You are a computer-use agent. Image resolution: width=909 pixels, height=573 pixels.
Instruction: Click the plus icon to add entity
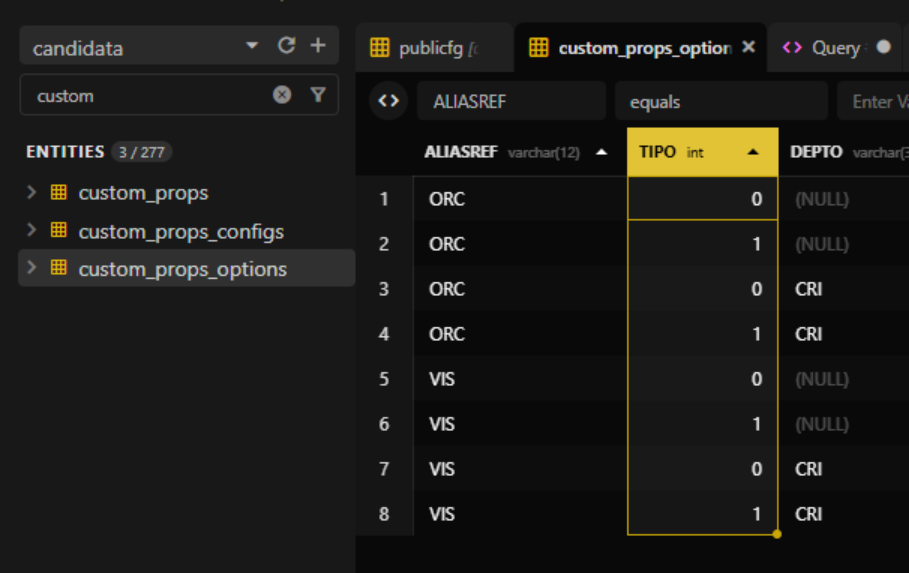coord(318,46)
